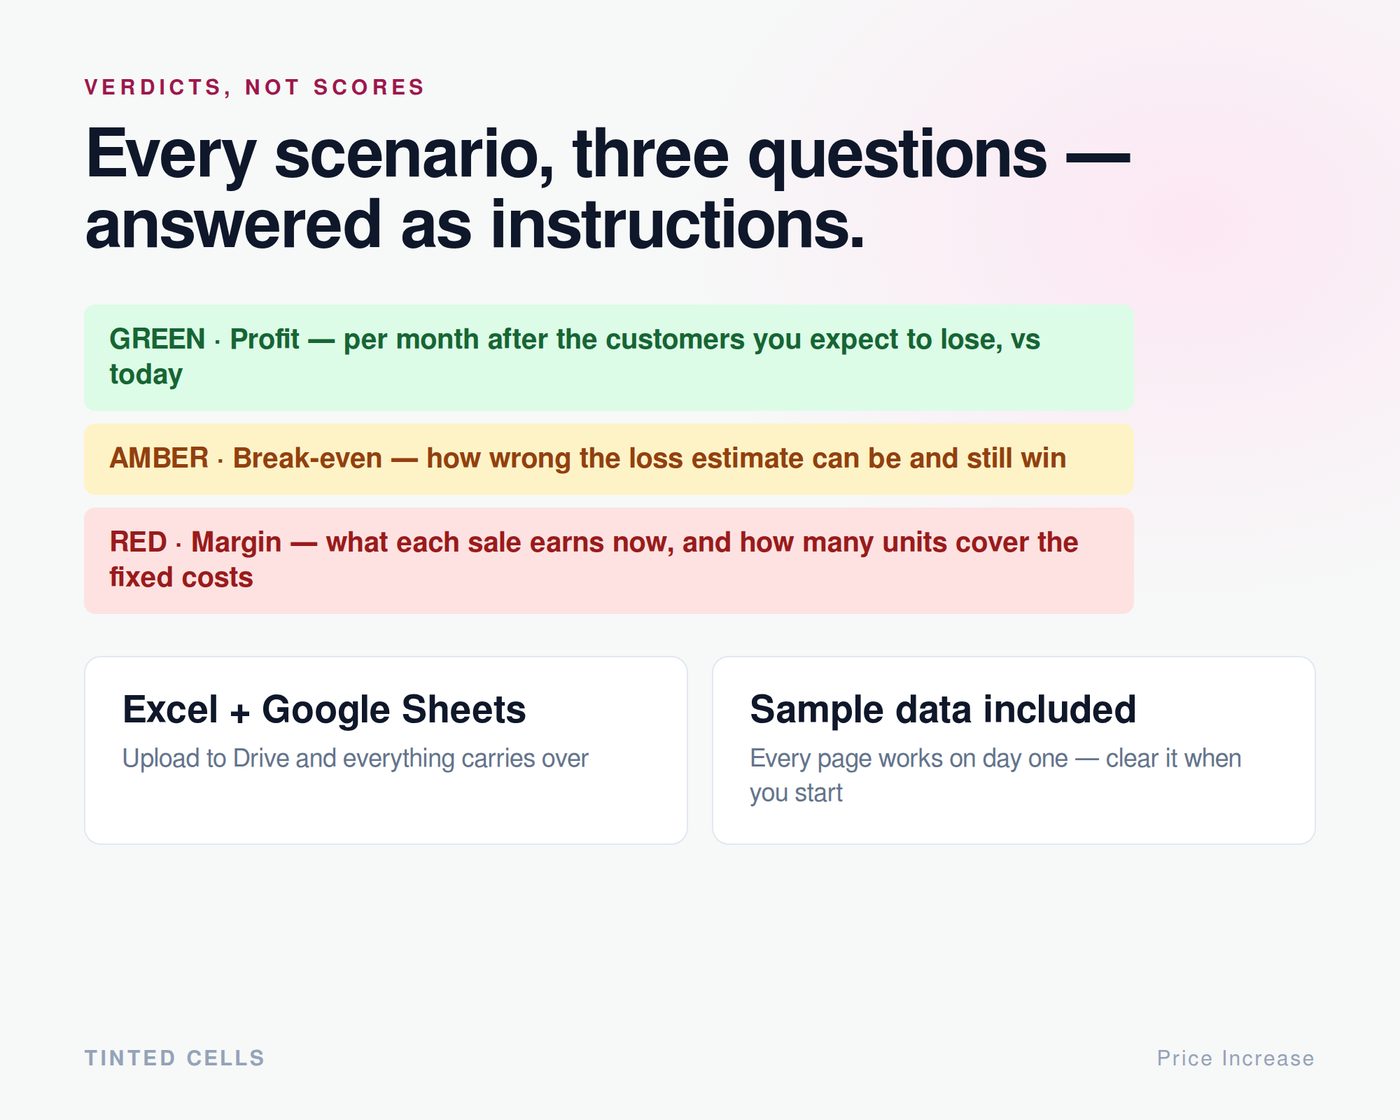Click 'Every page works on day one' description
This screenshot has width=1400, height=1120.
[909, 758]
